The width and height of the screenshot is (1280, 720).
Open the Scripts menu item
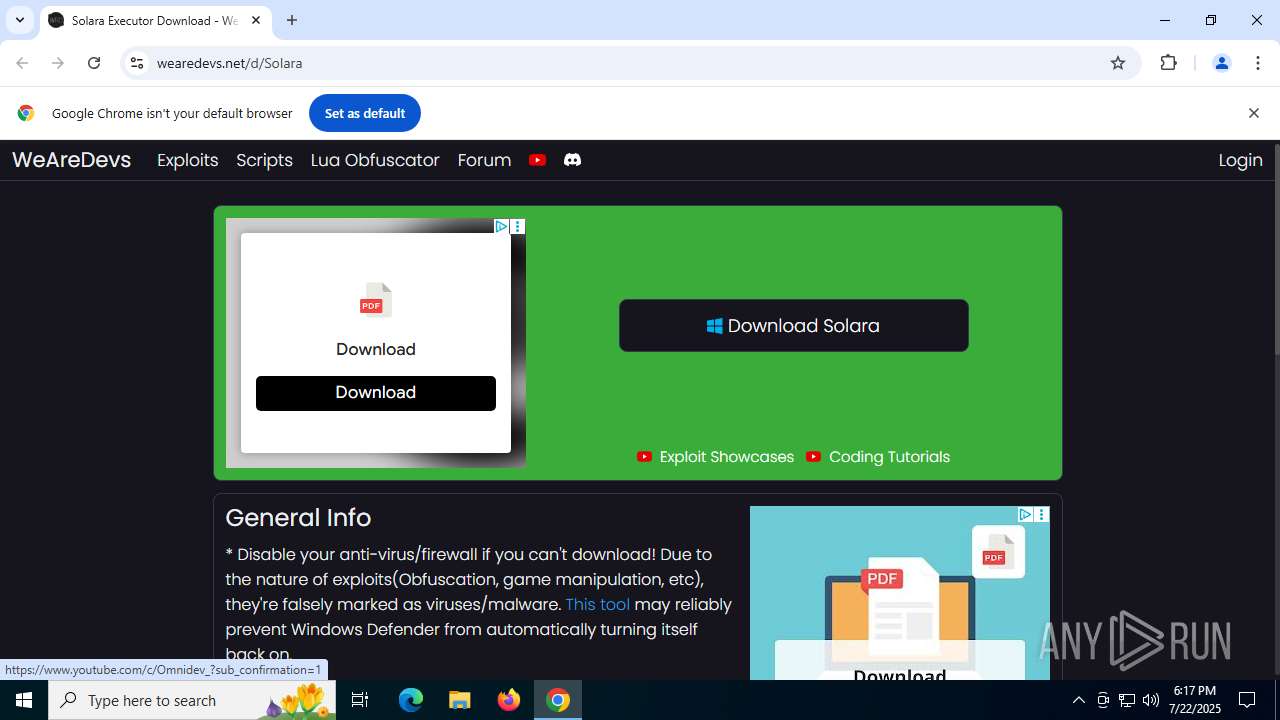[264, 160]
